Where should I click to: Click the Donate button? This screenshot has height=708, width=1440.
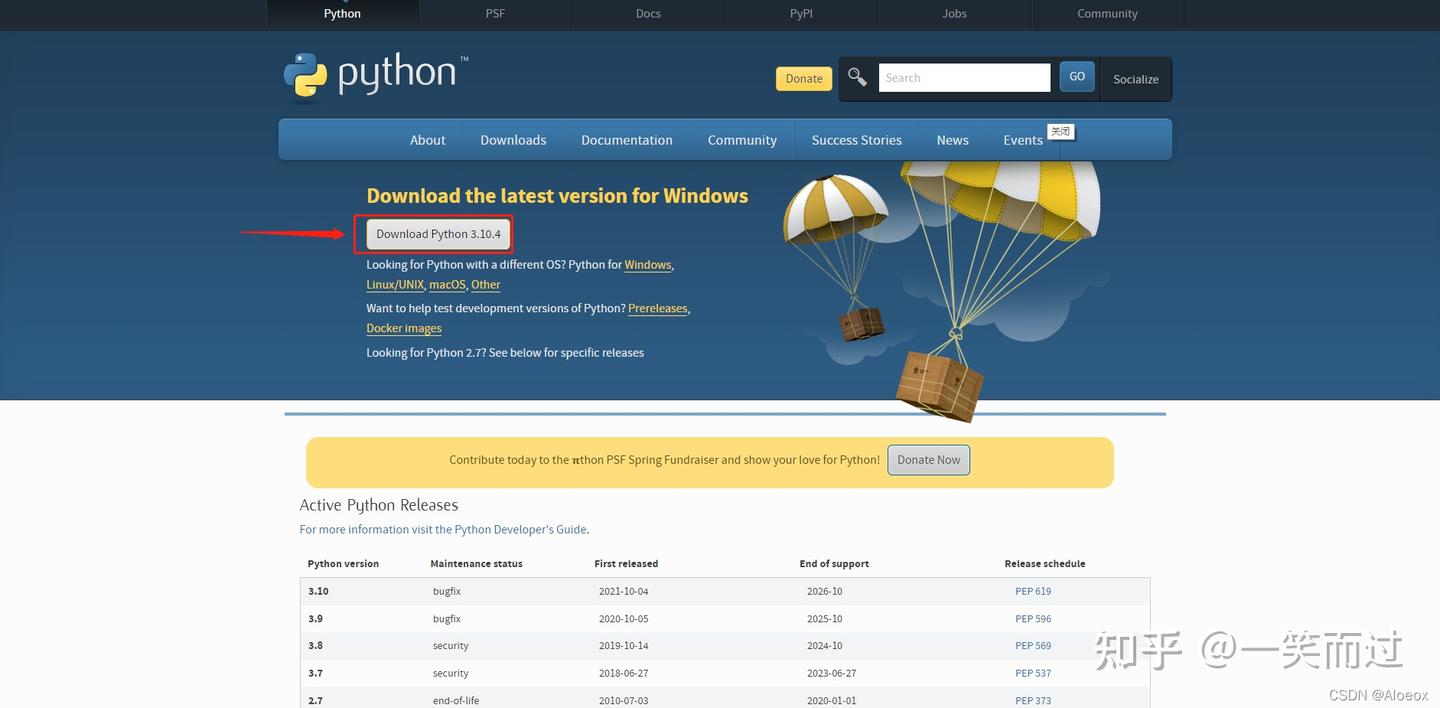[803, 77]
